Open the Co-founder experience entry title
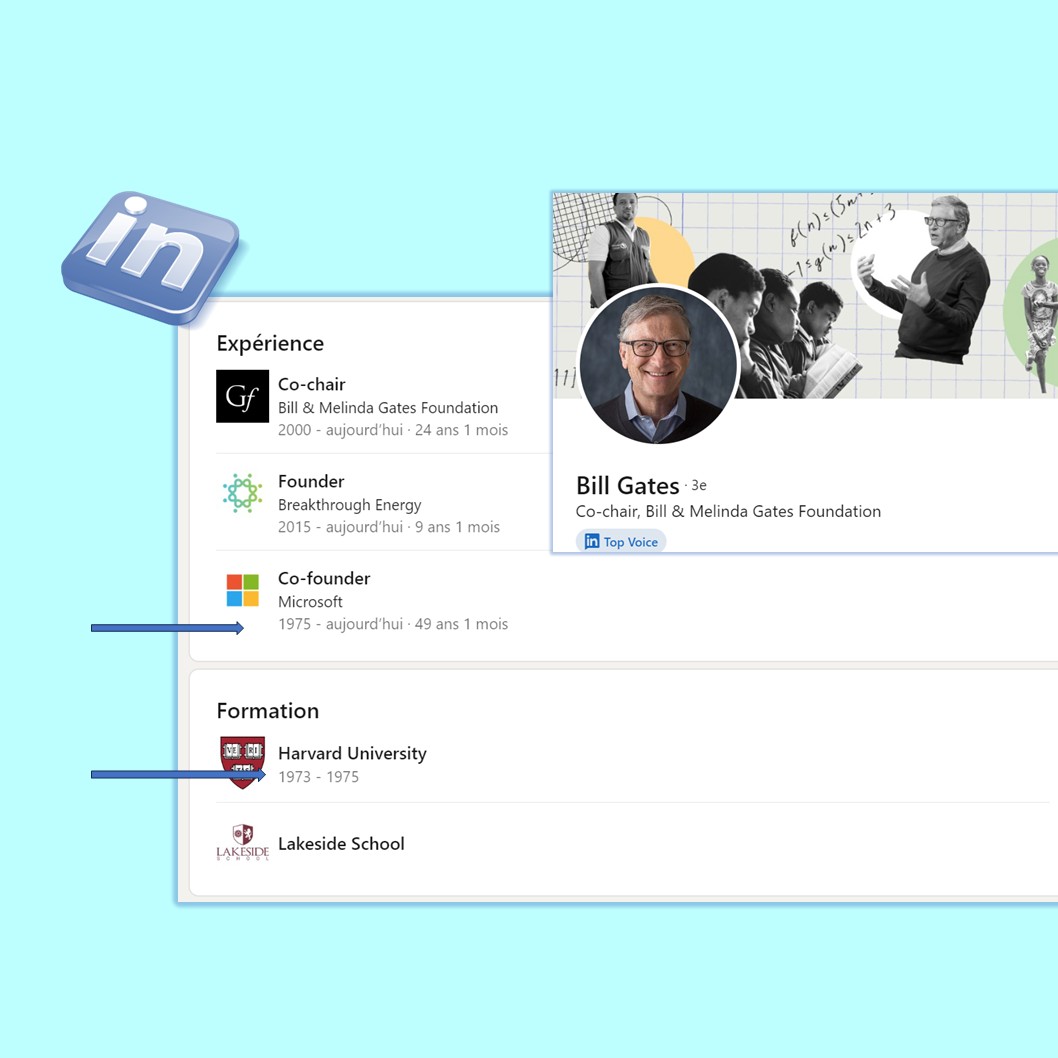The height and width of the screenshot is (1058, 1058). tap(324, 578)
